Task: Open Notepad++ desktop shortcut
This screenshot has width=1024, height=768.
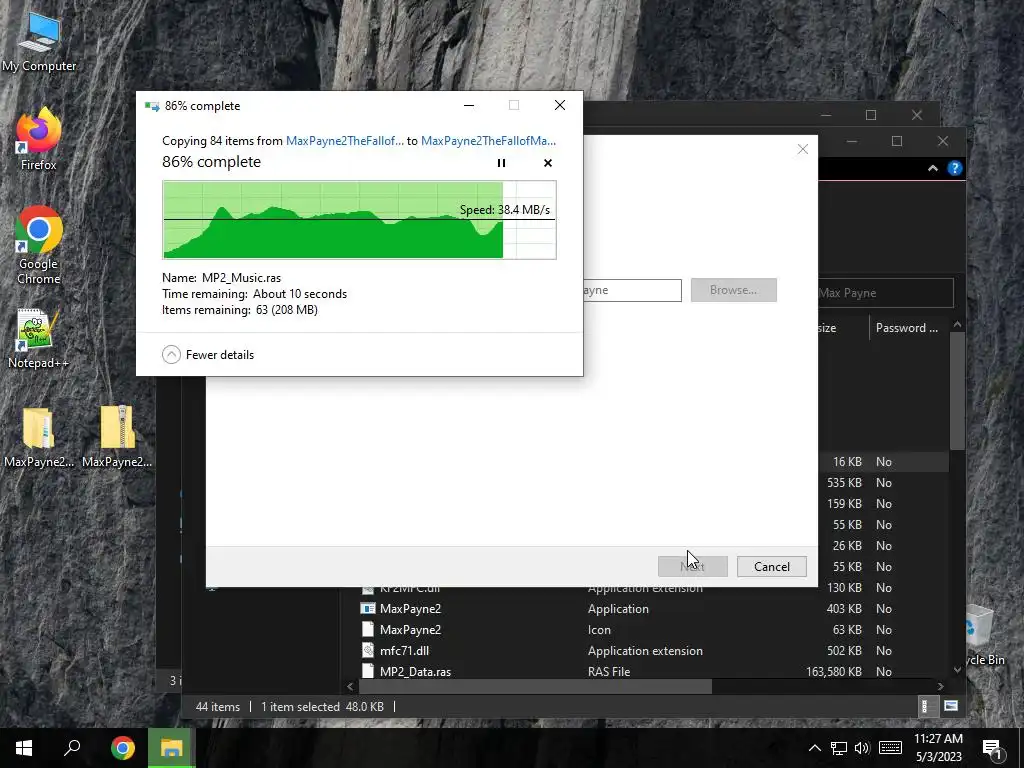Action: tap(39, 339)
